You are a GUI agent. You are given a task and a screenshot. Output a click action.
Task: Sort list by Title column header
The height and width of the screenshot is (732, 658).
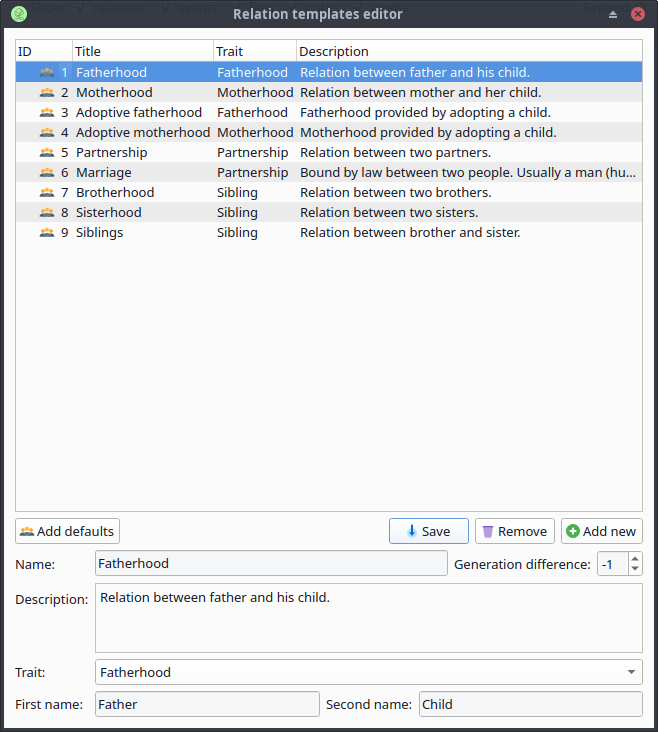142,51
